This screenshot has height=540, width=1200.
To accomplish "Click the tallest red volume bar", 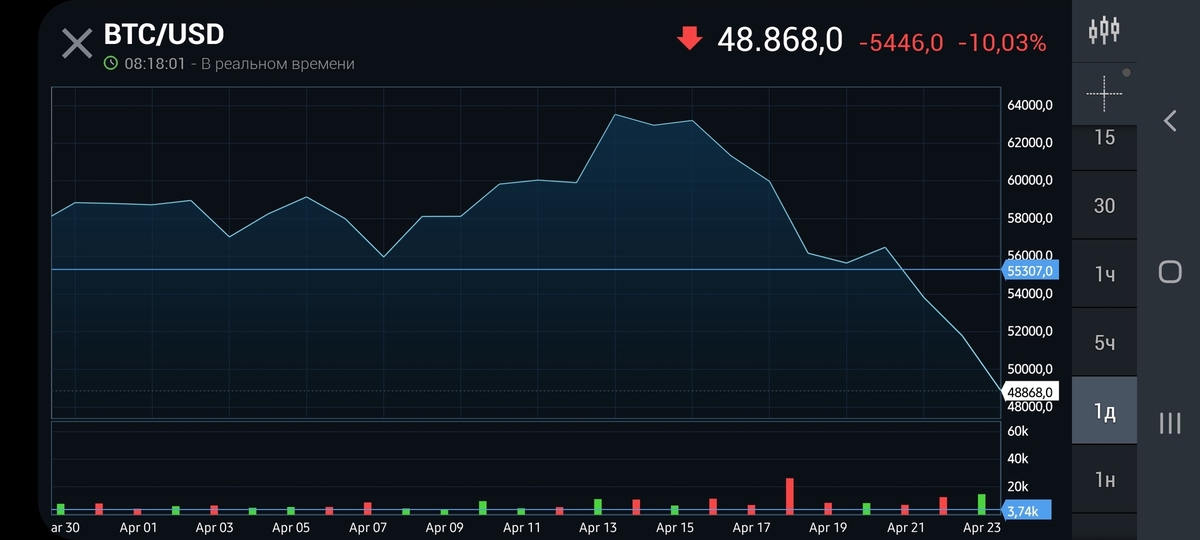I will 790,496.
